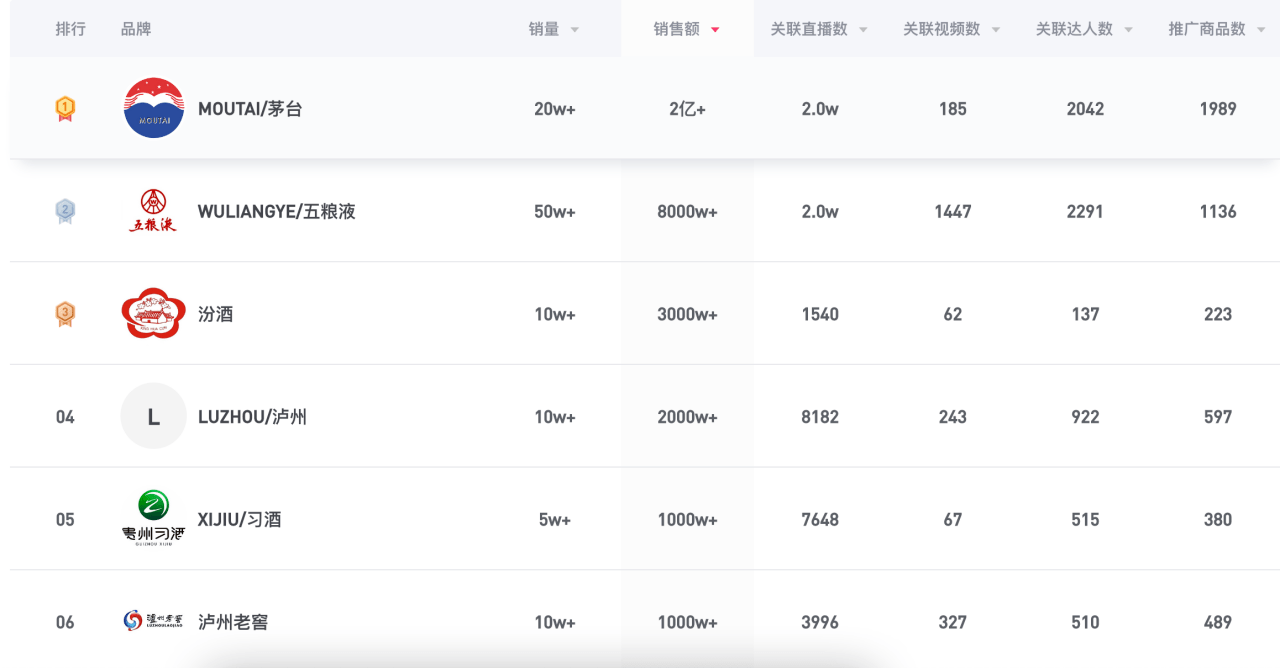Viewport: 1280px width, 668px height.
Task: Click LUZHOU video count 243
Action: tap(953, 417)
